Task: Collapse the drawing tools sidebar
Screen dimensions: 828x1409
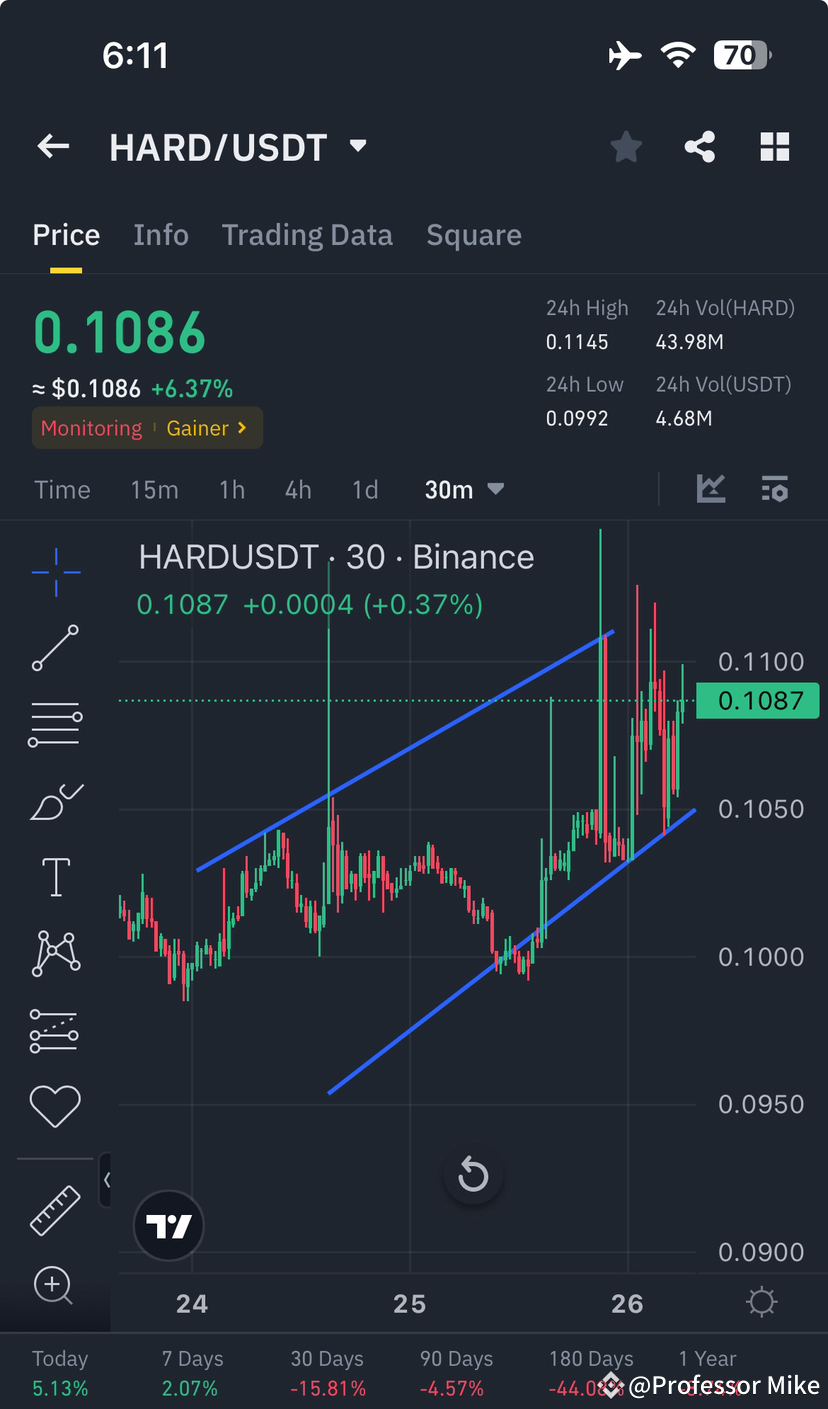Action: 106,1180
